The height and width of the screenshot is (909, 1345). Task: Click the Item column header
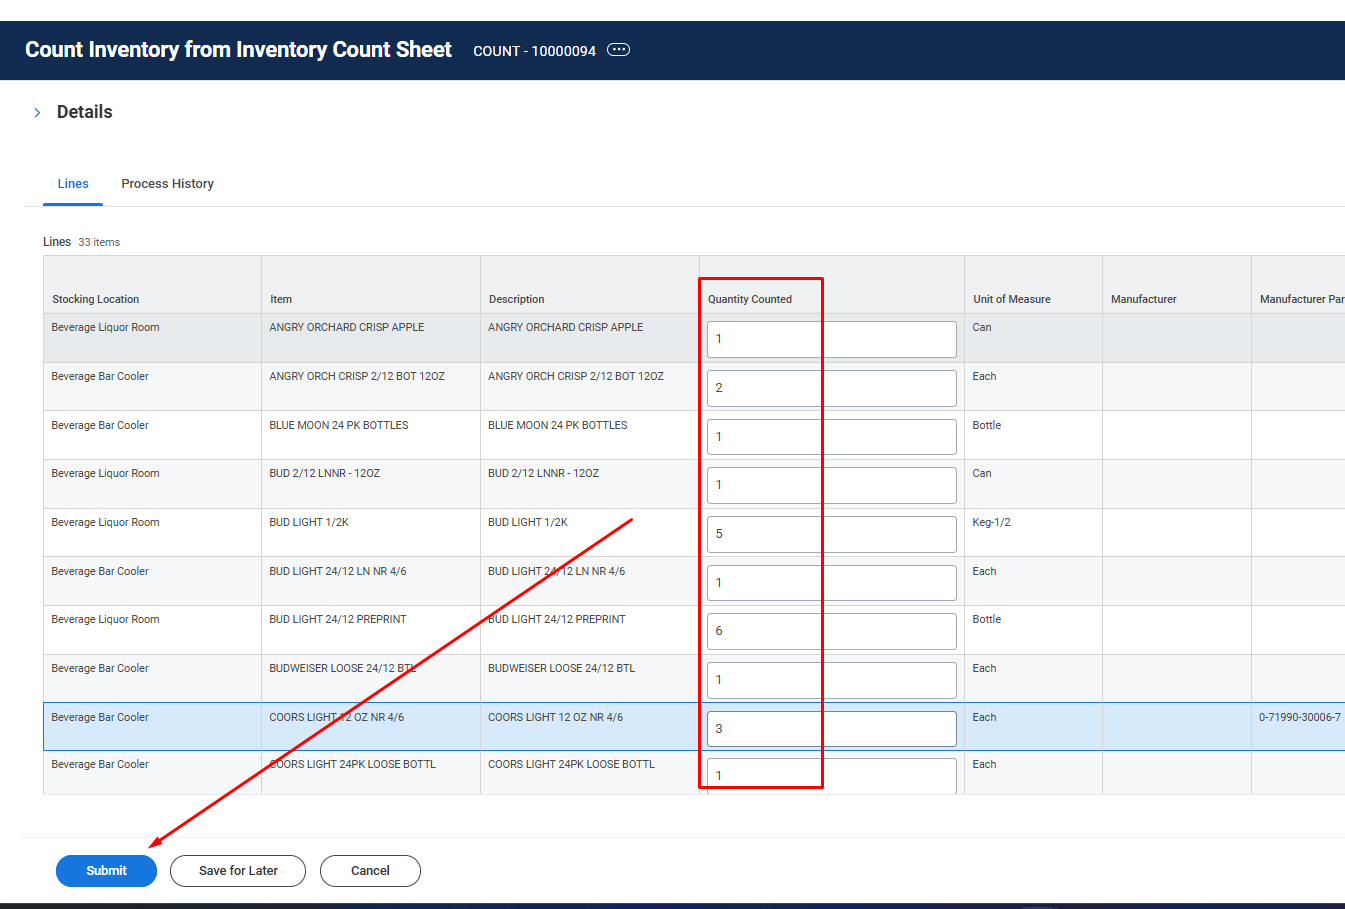[x=281, y=299]
